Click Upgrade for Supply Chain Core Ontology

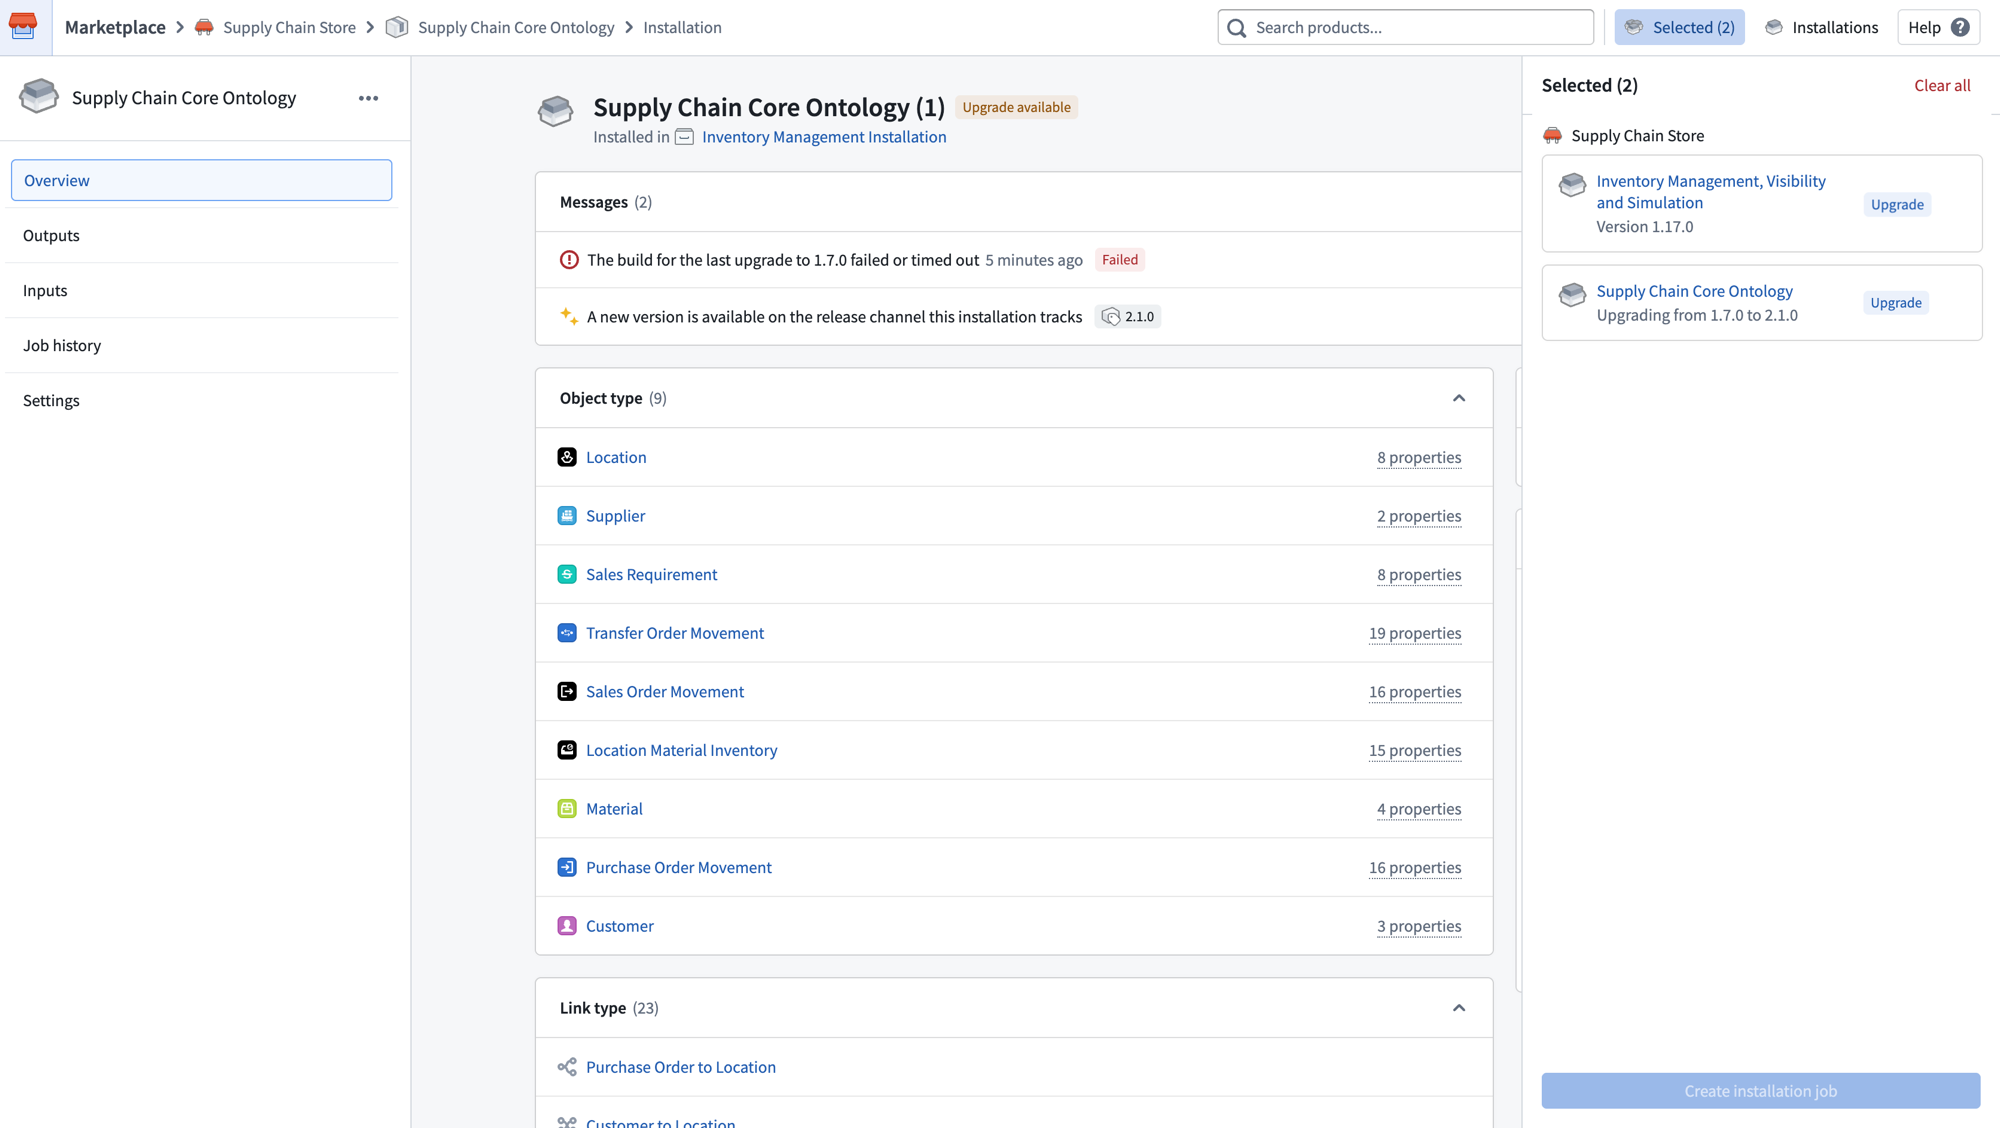(1896, 303)
